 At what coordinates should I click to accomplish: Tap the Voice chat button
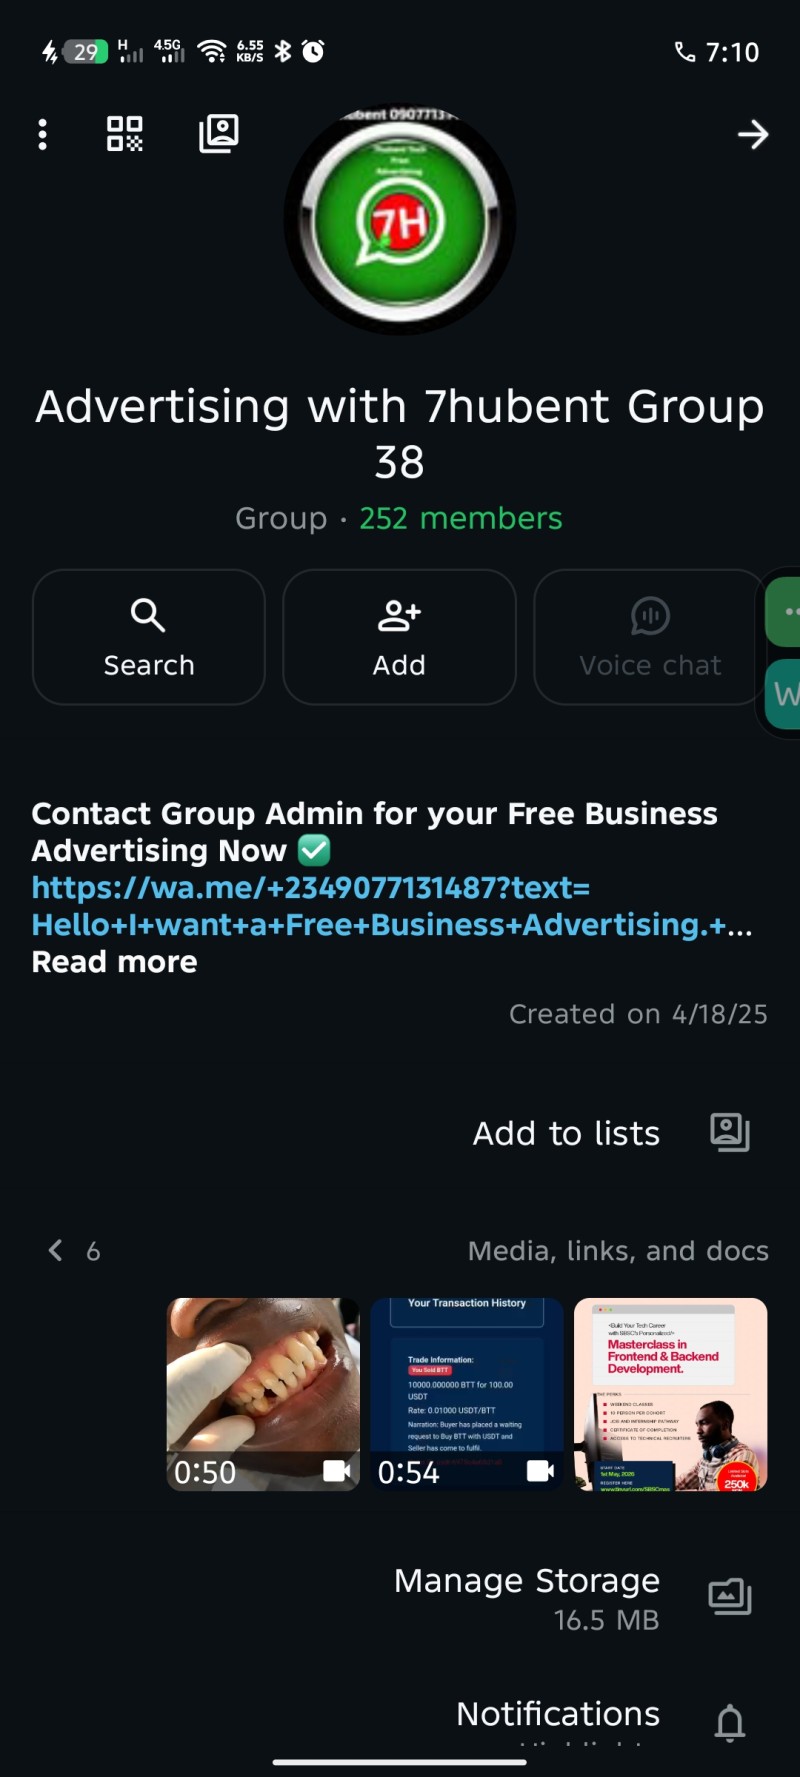(650, 637)
